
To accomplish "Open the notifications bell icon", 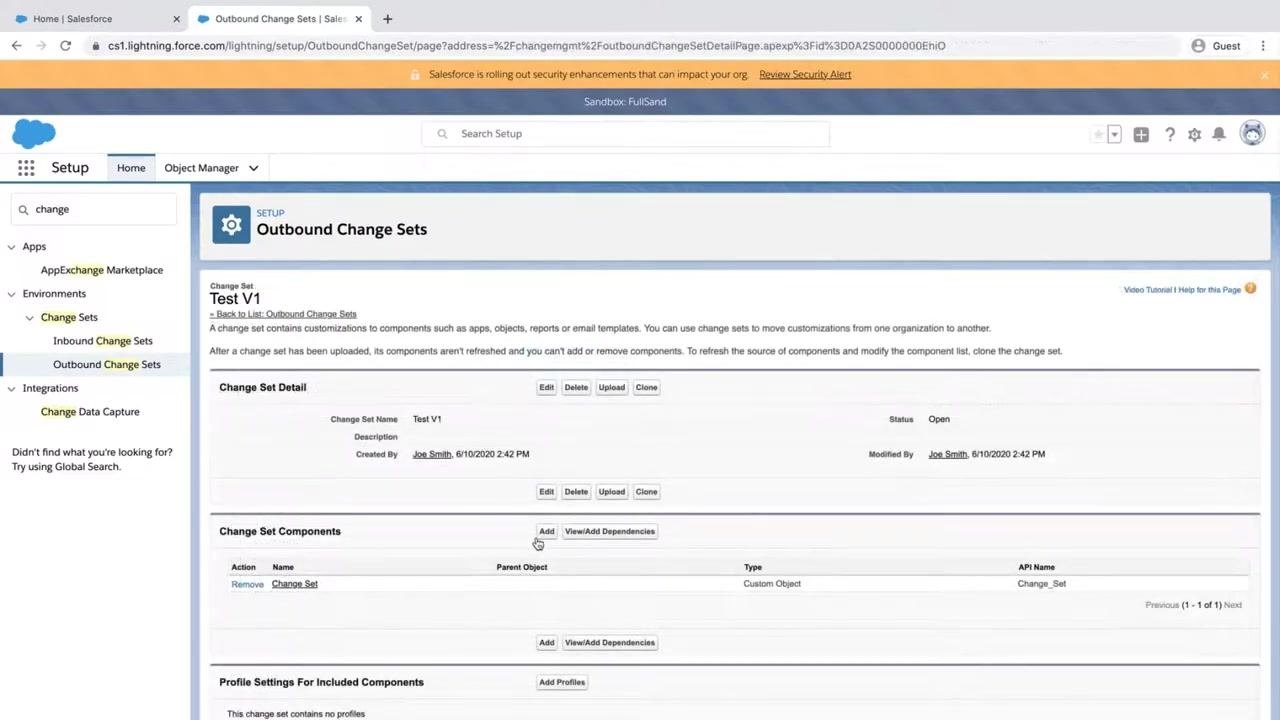I will coord(1219,134).
